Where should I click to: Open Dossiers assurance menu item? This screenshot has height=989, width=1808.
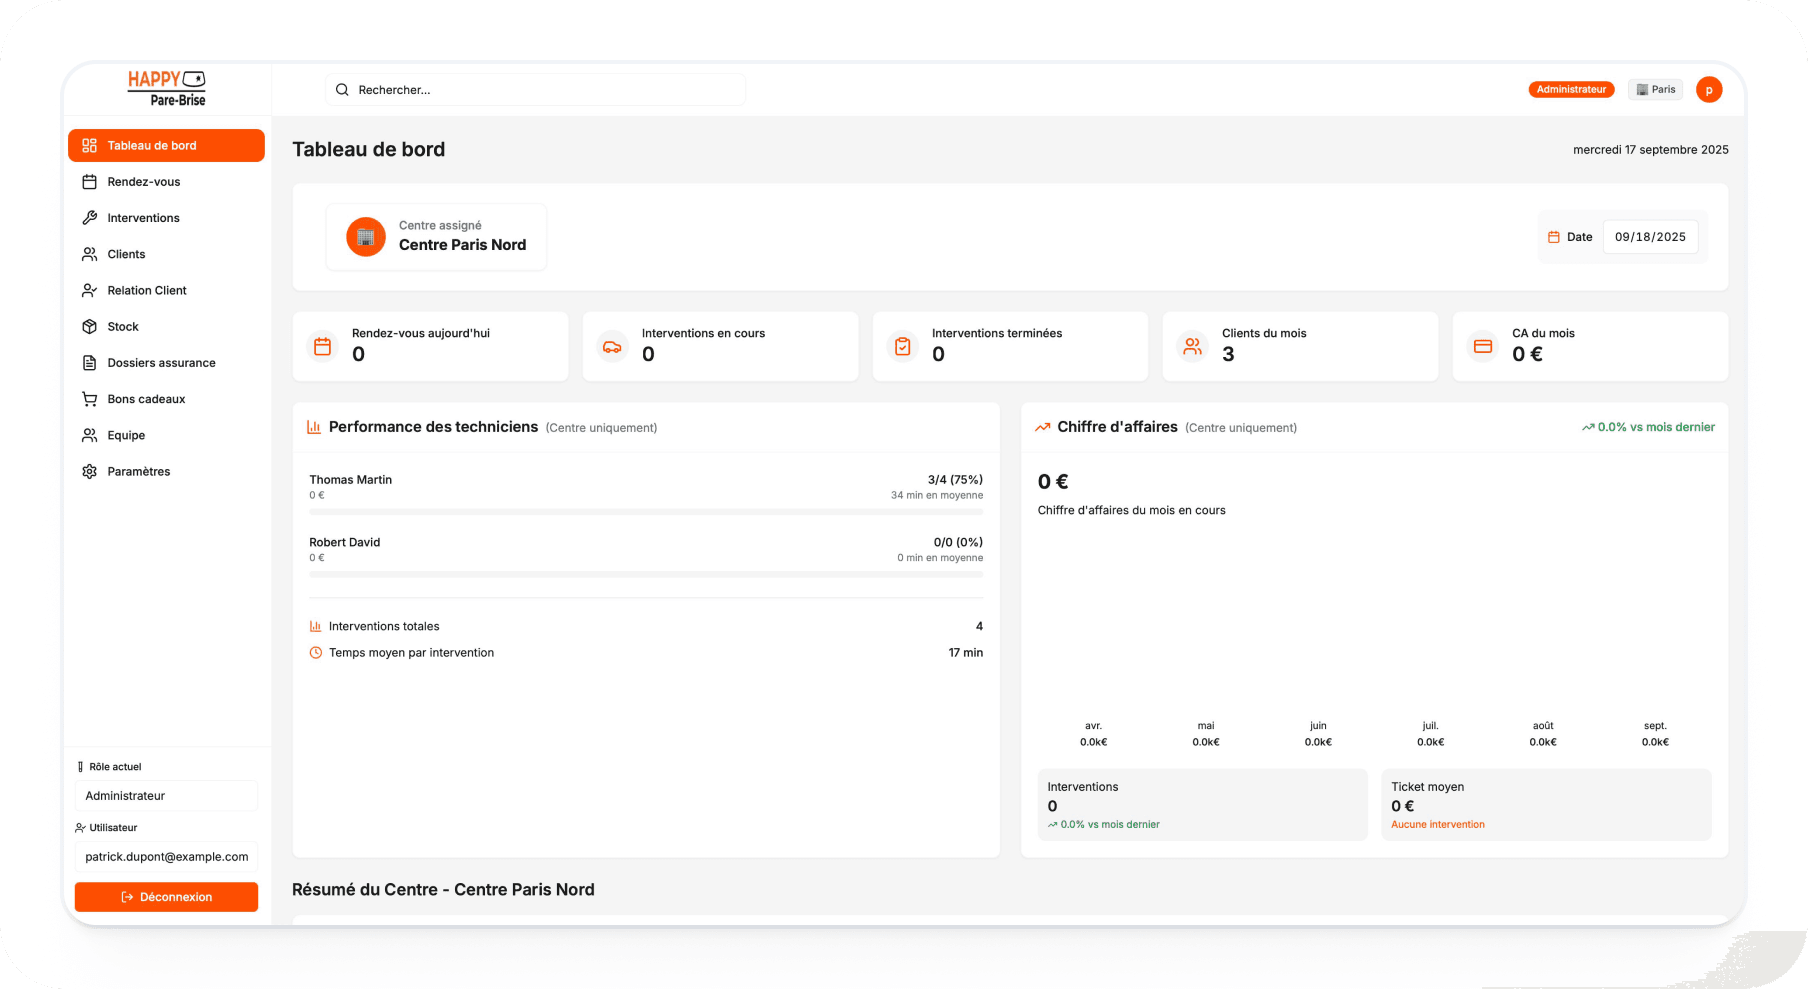[161, 363]
